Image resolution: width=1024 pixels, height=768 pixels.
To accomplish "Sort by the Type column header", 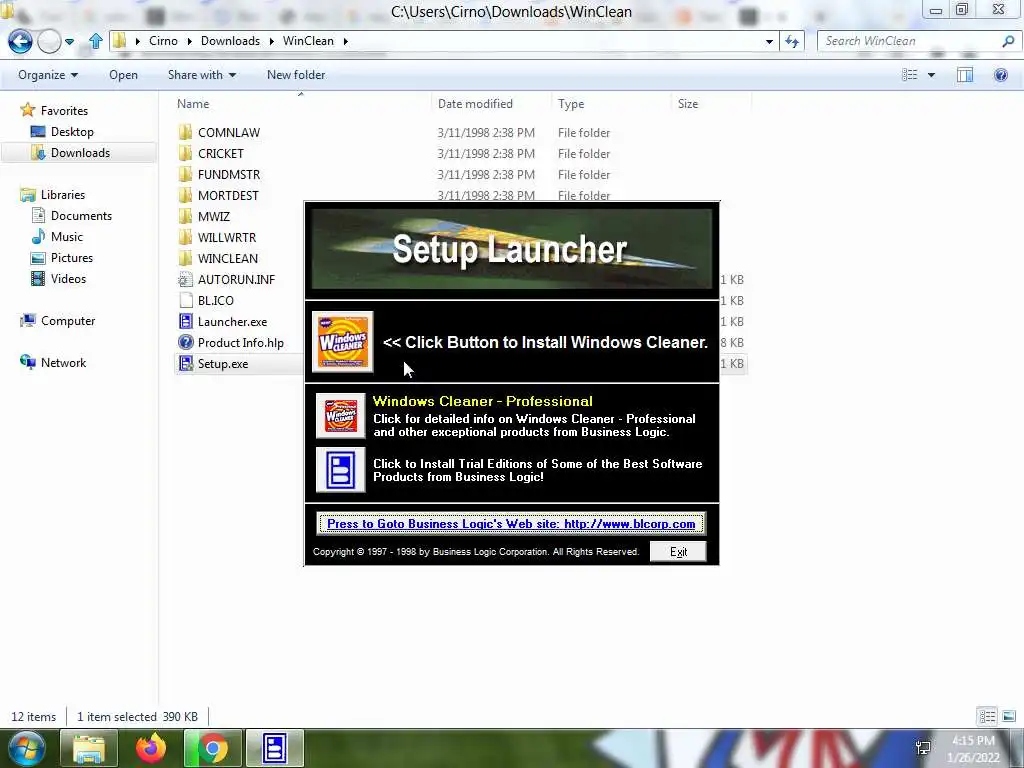I will (x=571, y=104).
